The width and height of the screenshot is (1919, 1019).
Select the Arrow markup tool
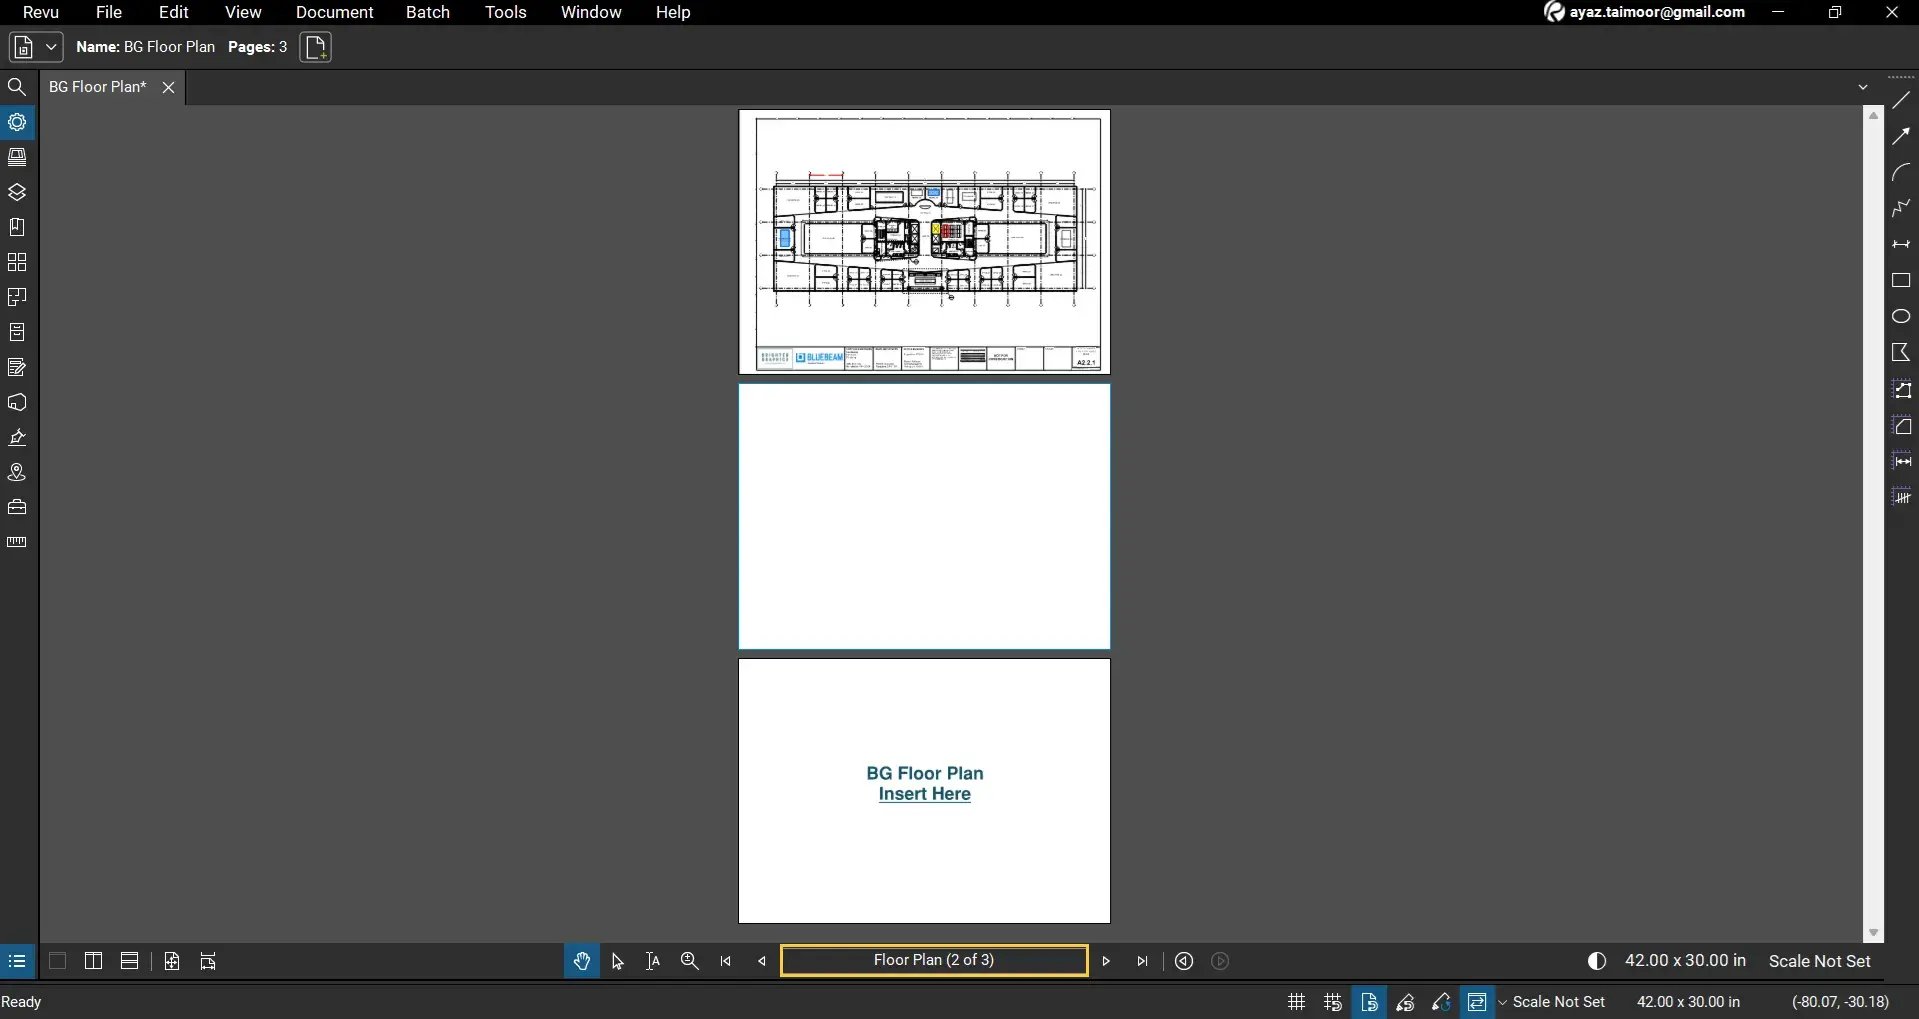point(1901,135)
